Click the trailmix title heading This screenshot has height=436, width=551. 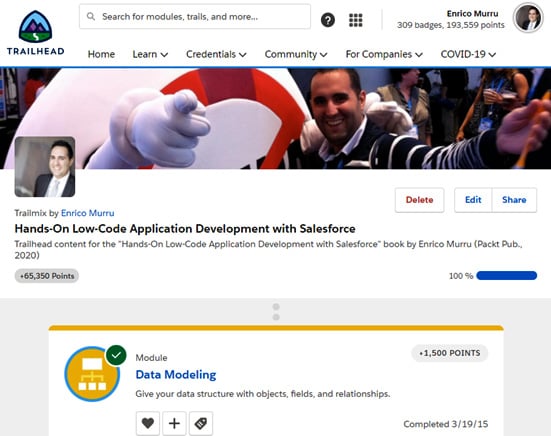click(185, 229)
